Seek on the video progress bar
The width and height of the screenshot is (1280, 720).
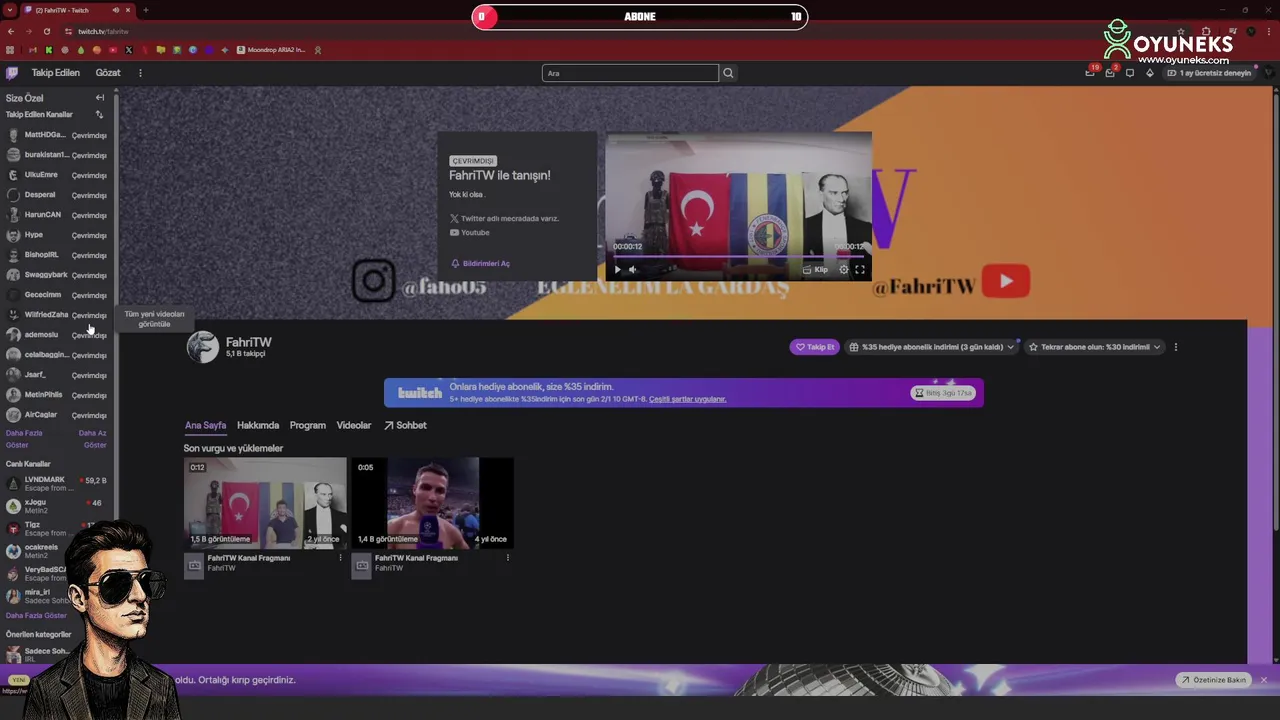pyautogui.click(x=737, y=256)
